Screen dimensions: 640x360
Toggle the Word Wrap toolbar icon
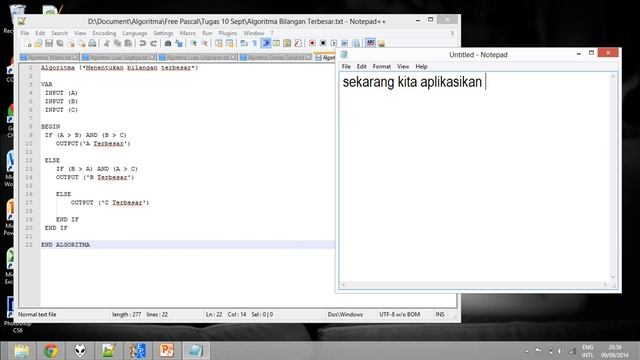244,44
